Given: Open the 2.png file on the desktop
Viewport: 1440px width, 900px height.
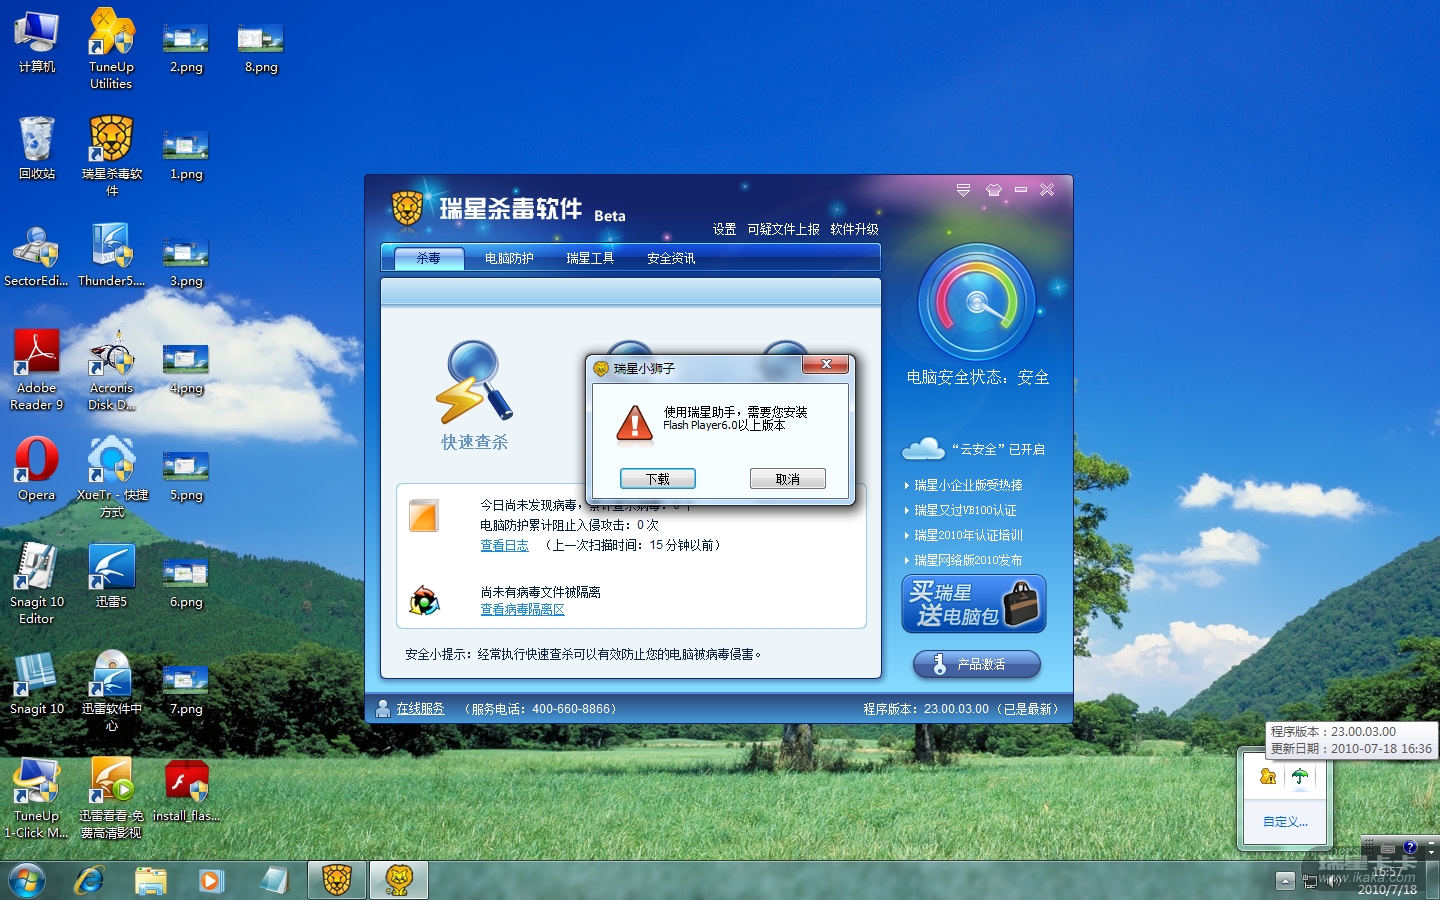Looking at the screenshot, I should pyautogui.click(x=186, y=49).
